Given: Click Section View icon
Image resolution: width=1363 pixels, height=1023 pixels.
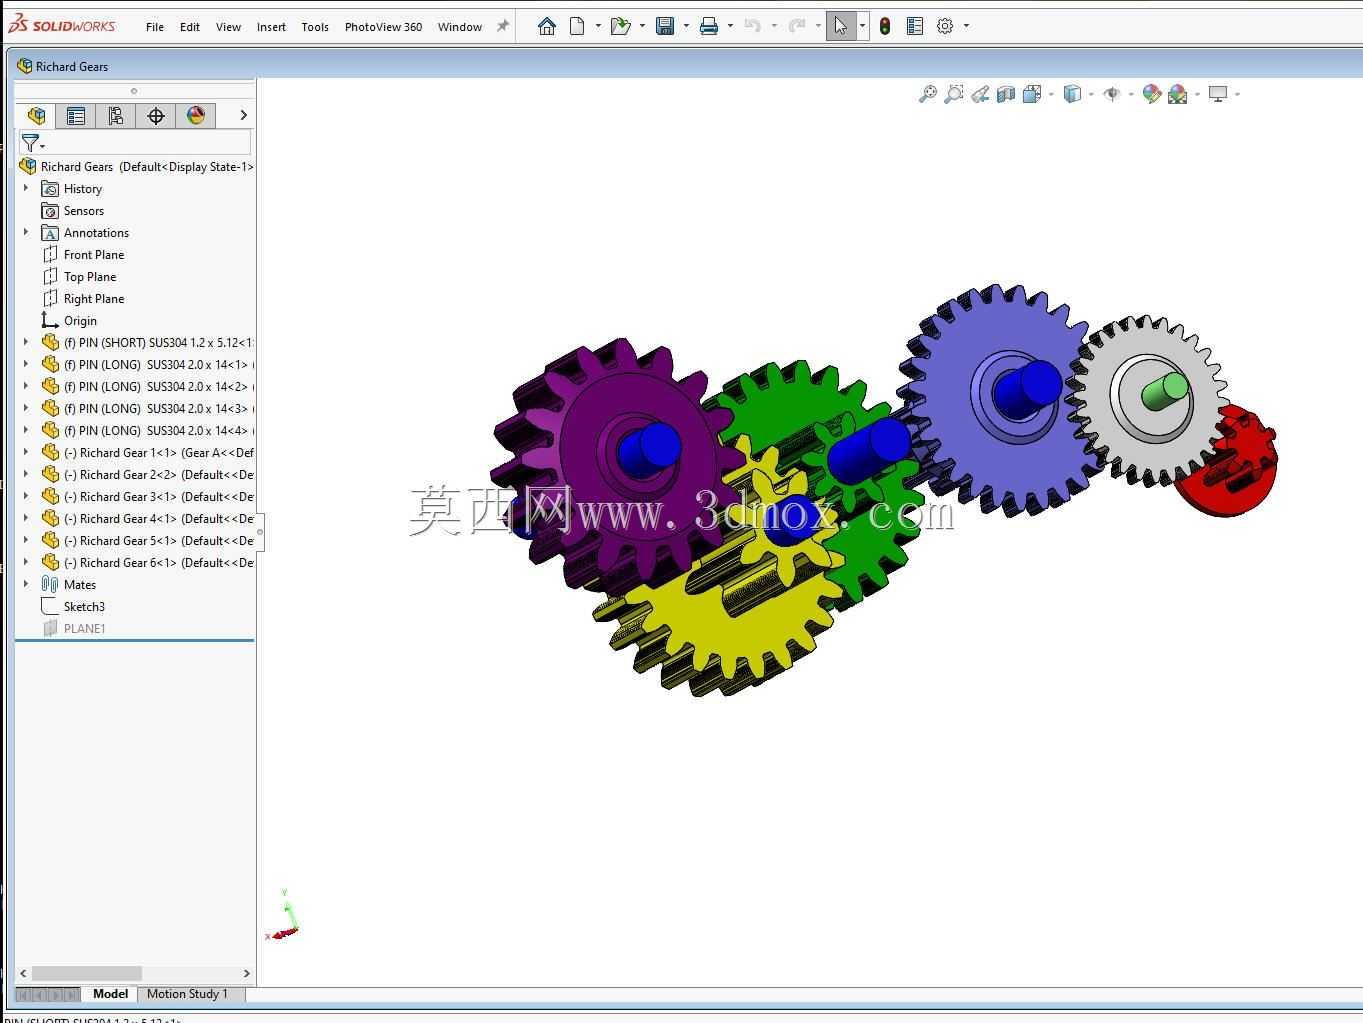Looking at the screenshot, I should [x=1006, y=94].
